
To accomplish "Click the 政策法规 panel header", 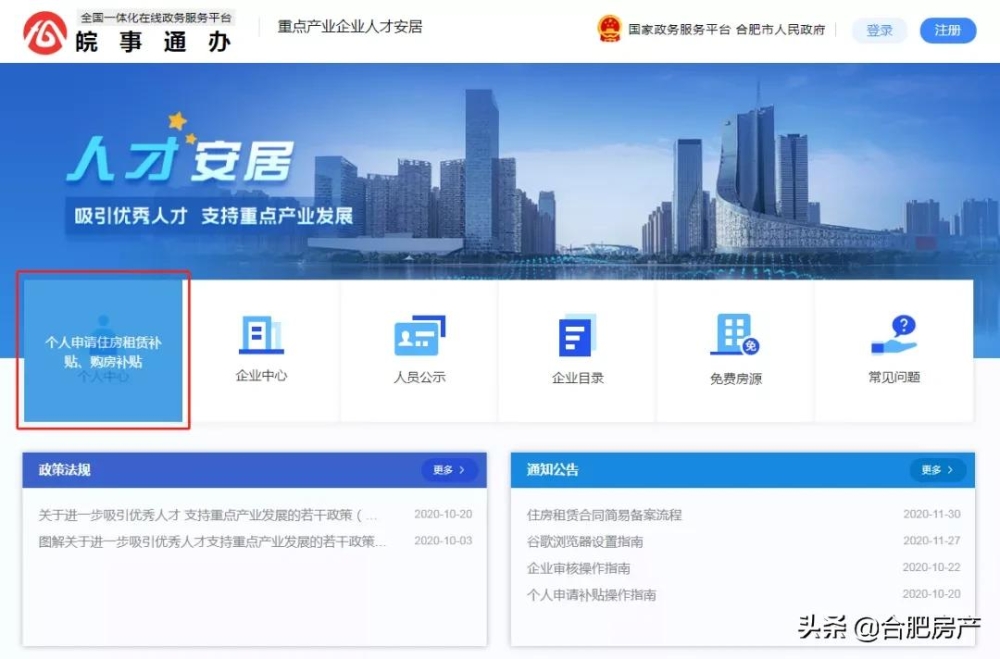I will coord(254,470).
